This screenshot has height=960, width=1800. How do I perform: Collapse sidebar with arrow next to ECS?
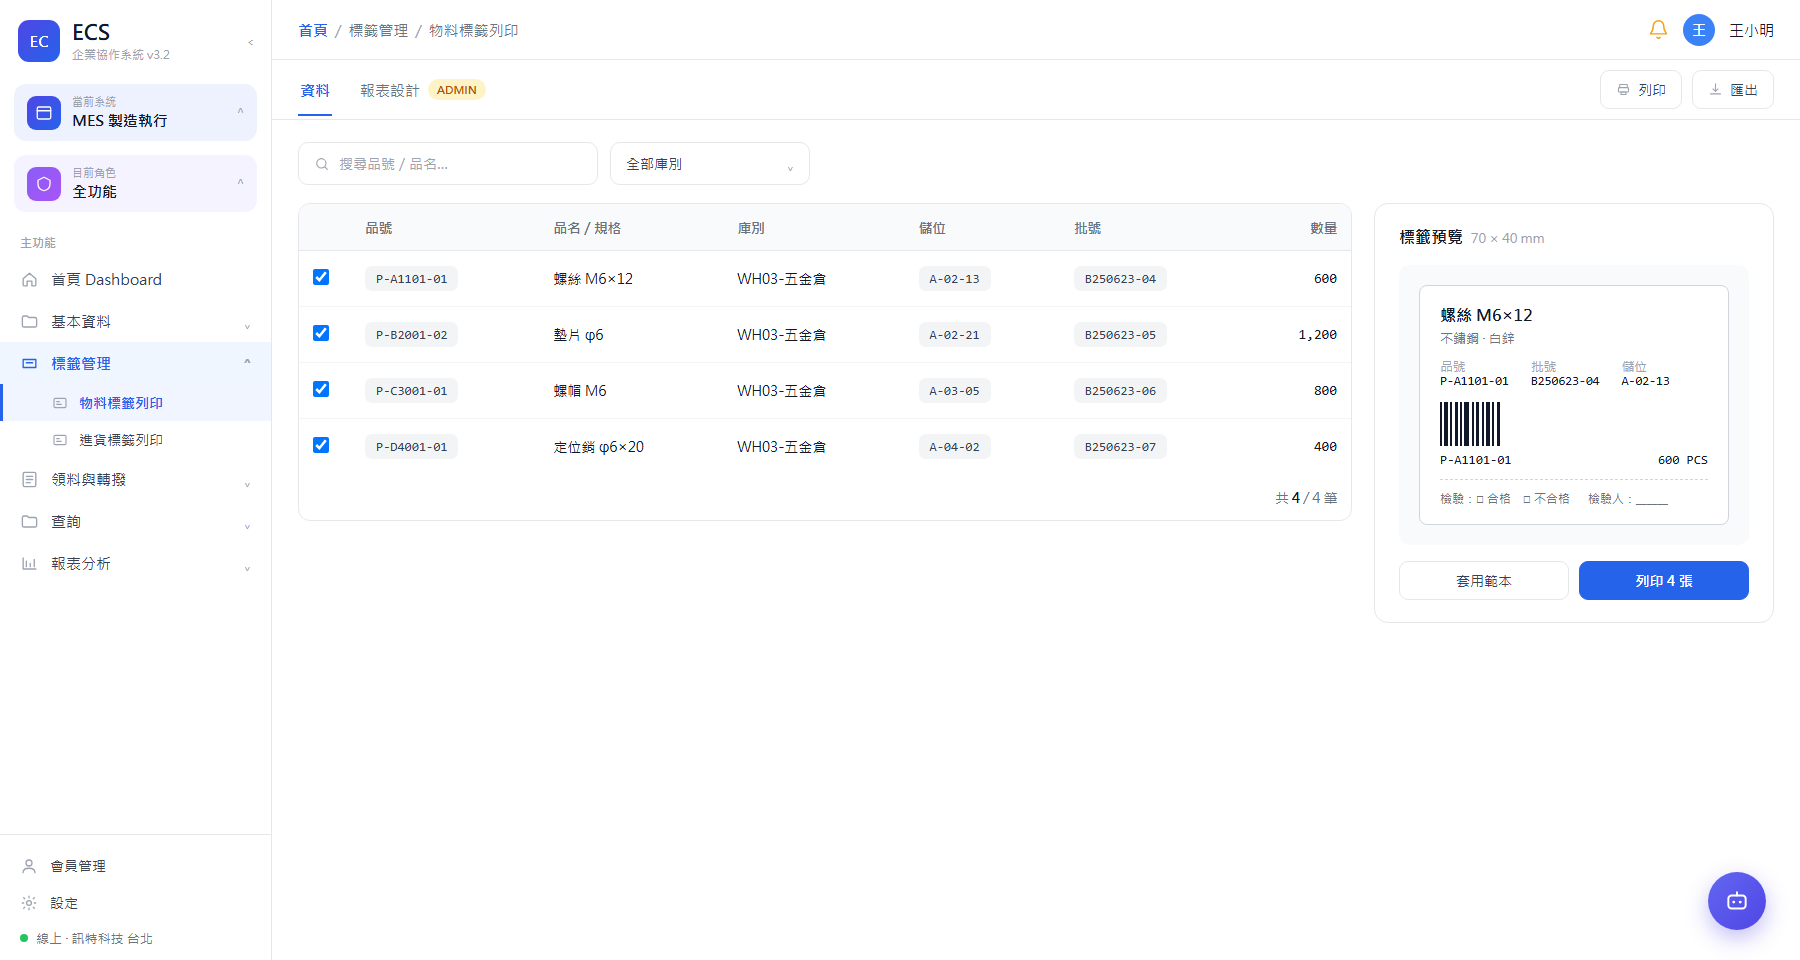click(x=250, y=42)
